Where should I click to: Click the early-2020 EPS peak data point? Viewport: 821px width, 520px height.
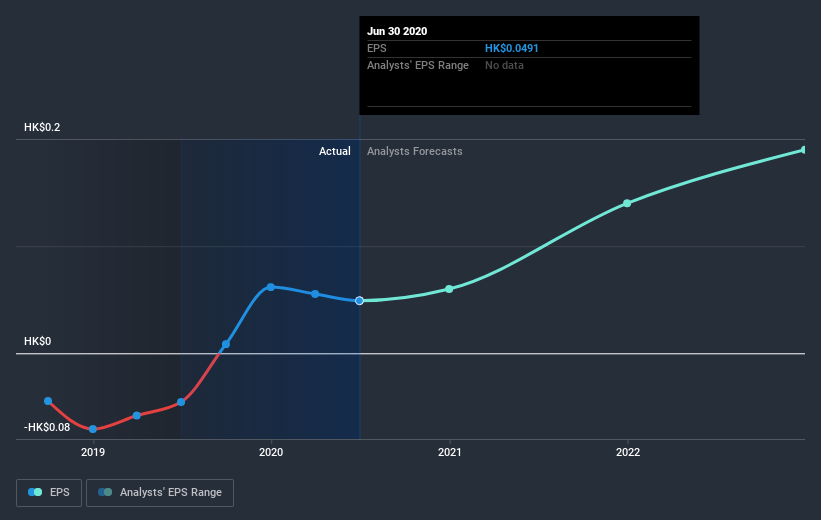271,287
